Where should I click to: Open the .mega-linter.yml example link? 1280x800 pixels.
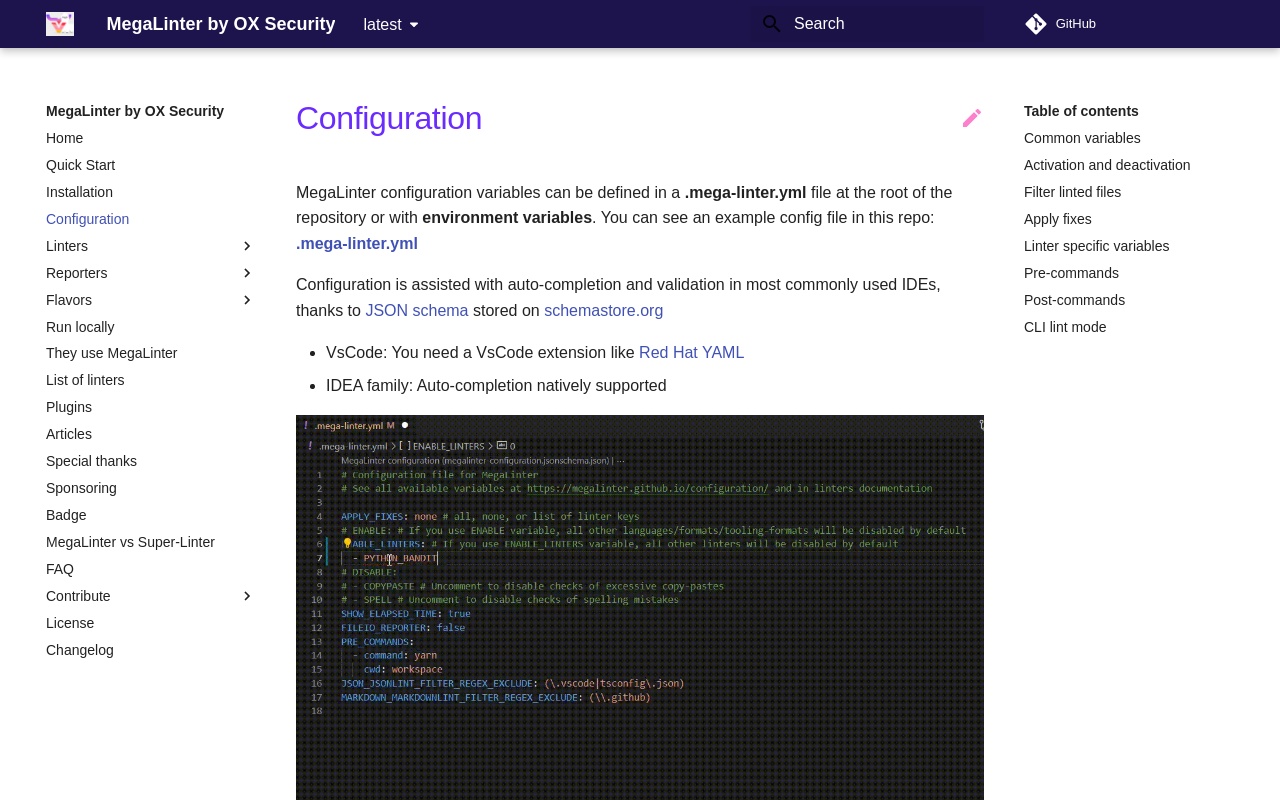point(357,243)
